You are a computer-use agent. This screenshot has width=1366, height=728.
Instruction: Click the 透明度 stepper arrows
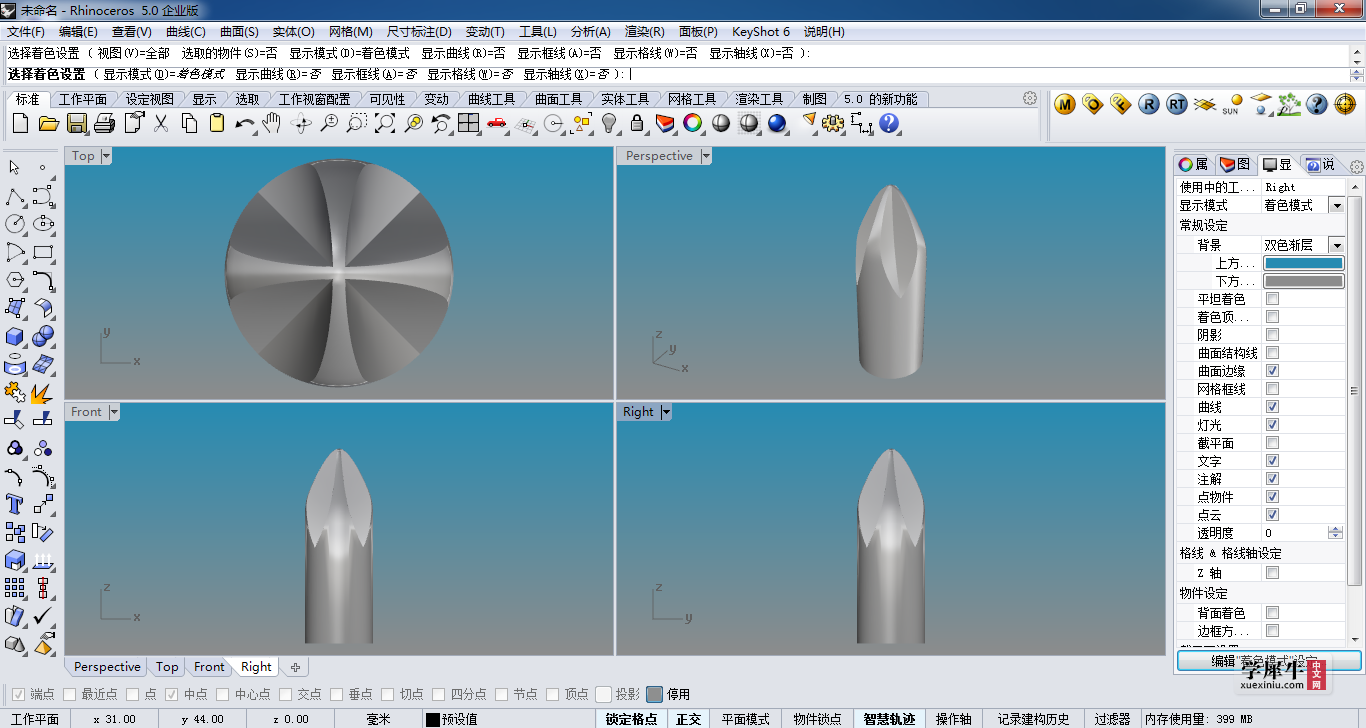coord(1335,533)
